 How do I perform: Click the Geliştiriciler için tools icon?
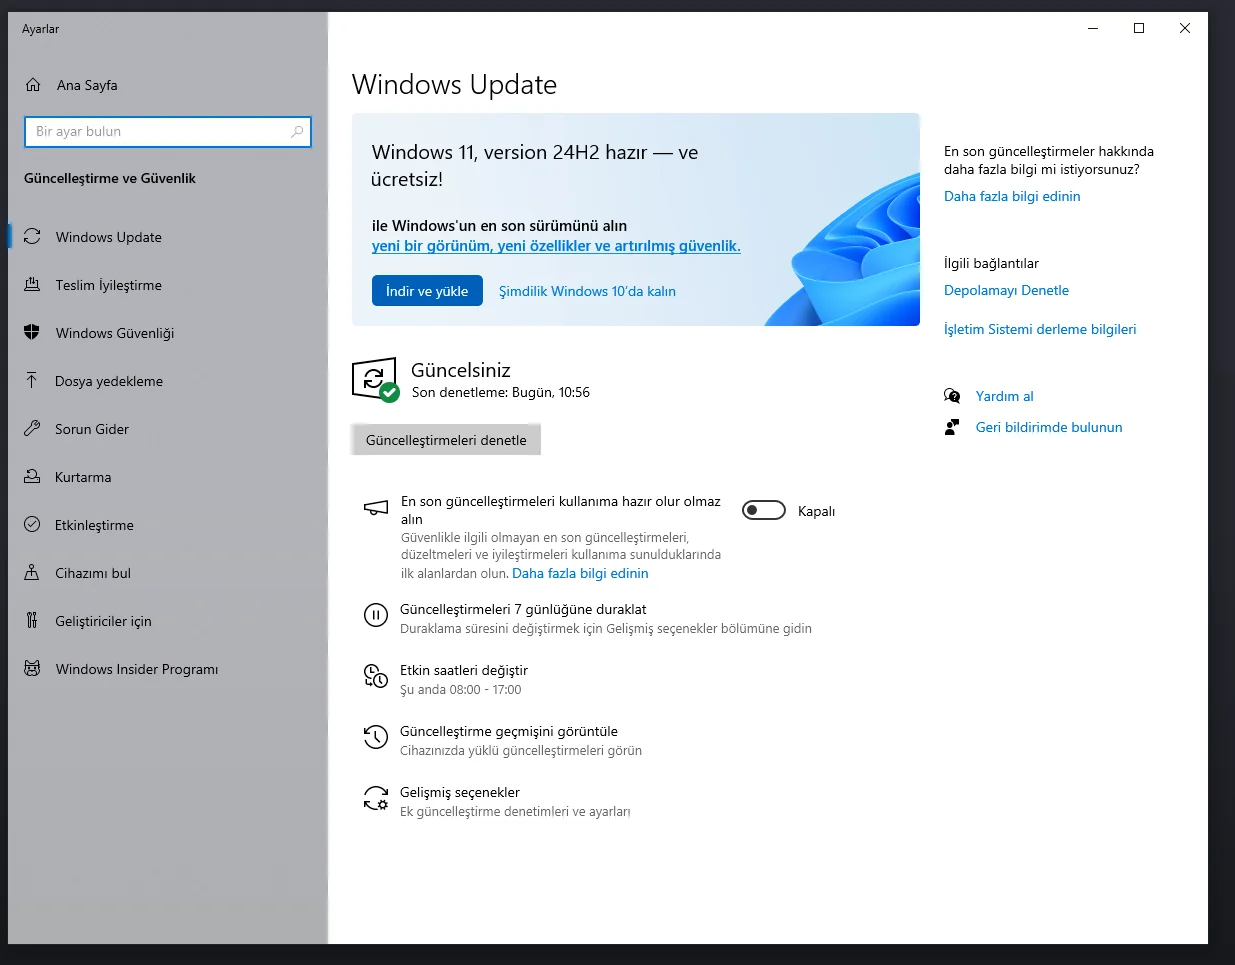pyautogui.click(x=32, y=621)
